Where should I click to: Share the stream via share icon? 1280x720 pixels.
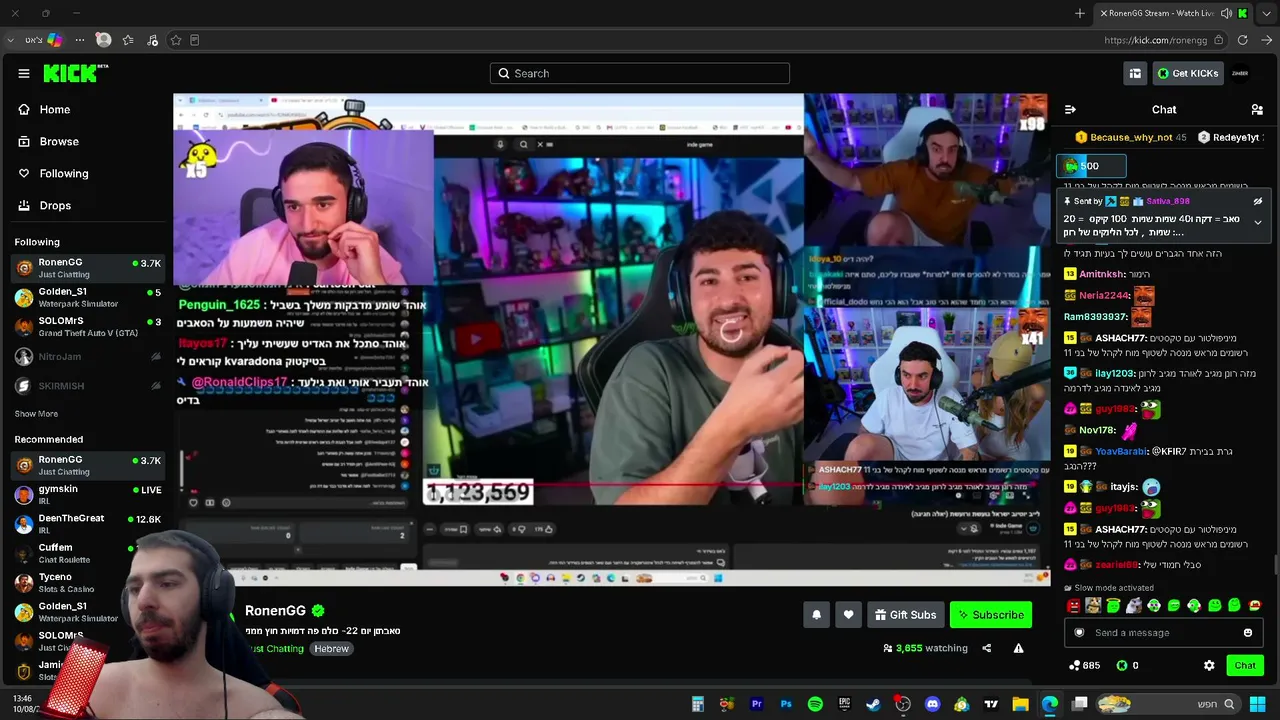pos(986,648)
